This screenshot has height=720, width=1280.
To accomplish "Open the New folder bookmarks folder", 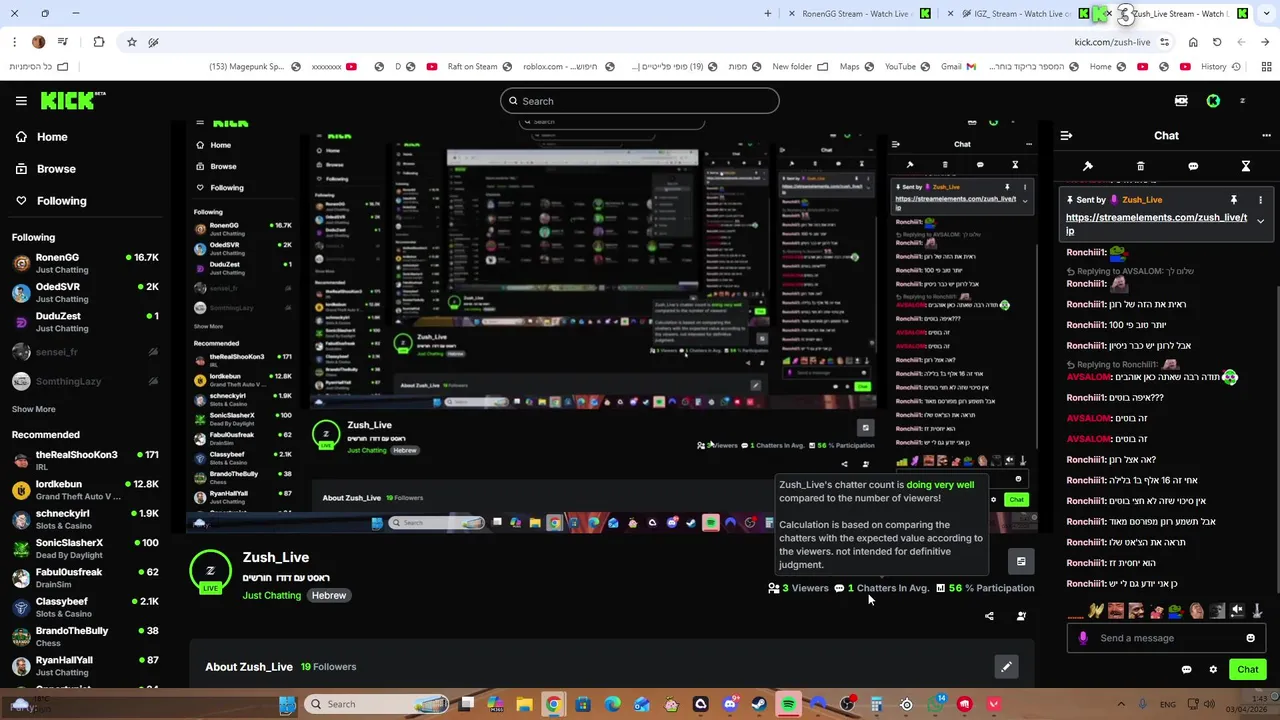I will pyautogui.click(x=800, y=67).
